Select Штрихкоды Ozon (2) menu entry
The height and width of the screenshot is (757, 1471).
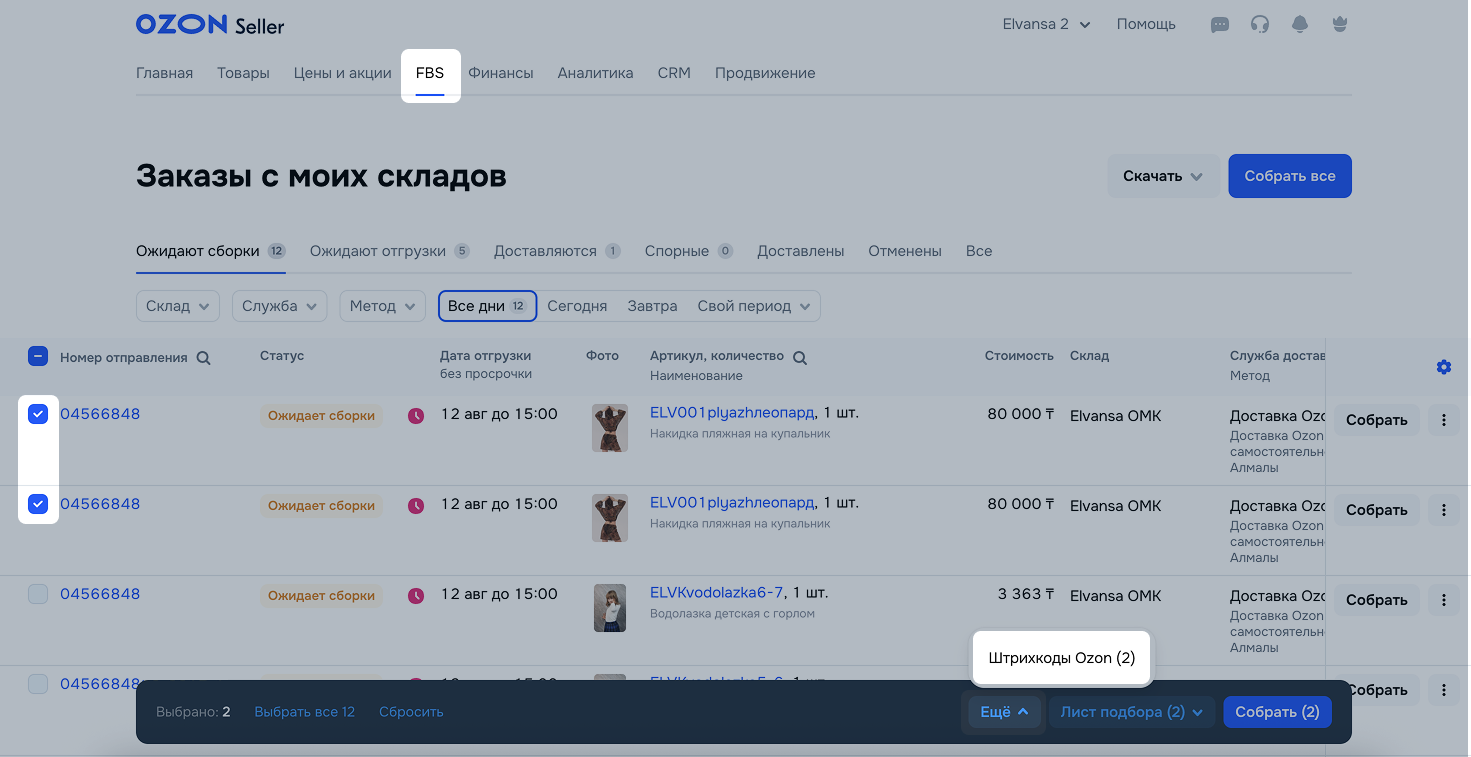point(1062,658)
